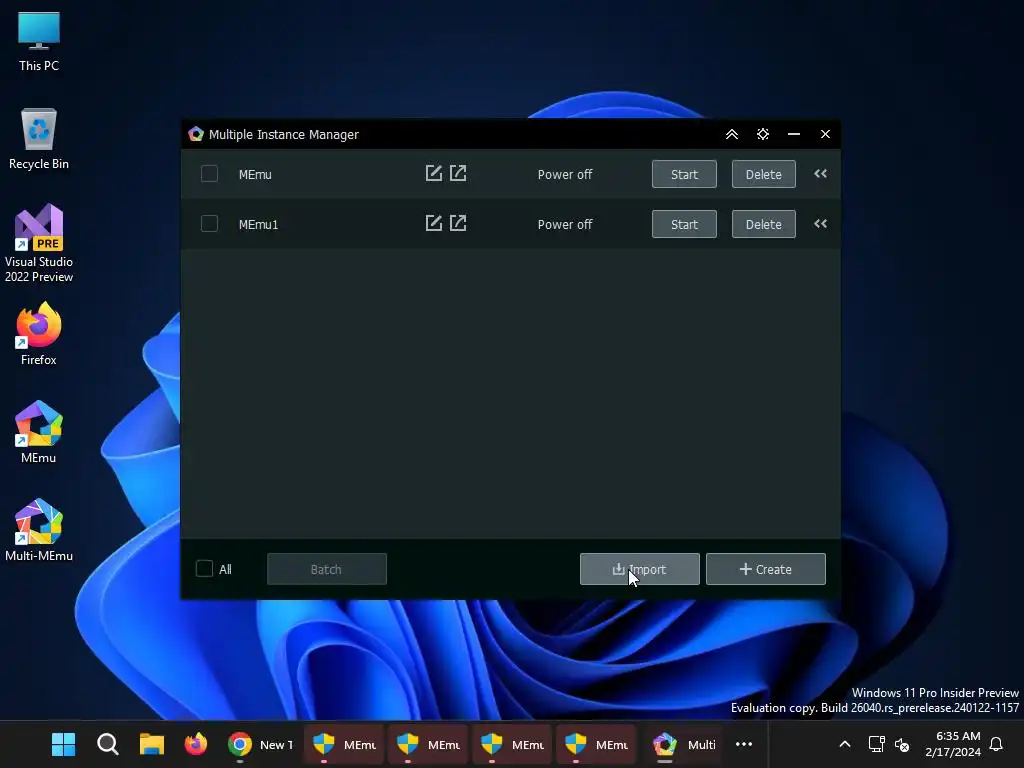Screen dimensions: 1024x768
Task: Expand more options for MEmu row
Action: tap(821, 174)
